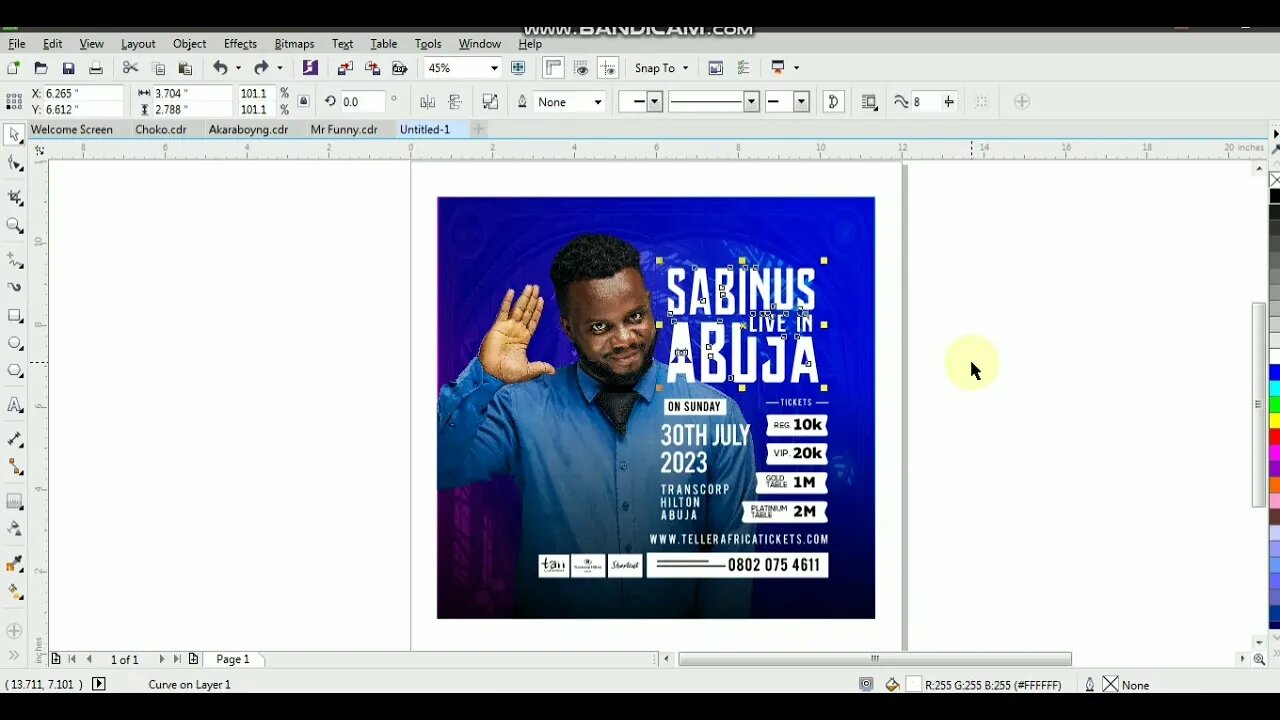Viewport: 1280px width, 720px height.
Task: Open the outline width dropdown showing None
Action: pyautogui.click(x=598, y=102)
